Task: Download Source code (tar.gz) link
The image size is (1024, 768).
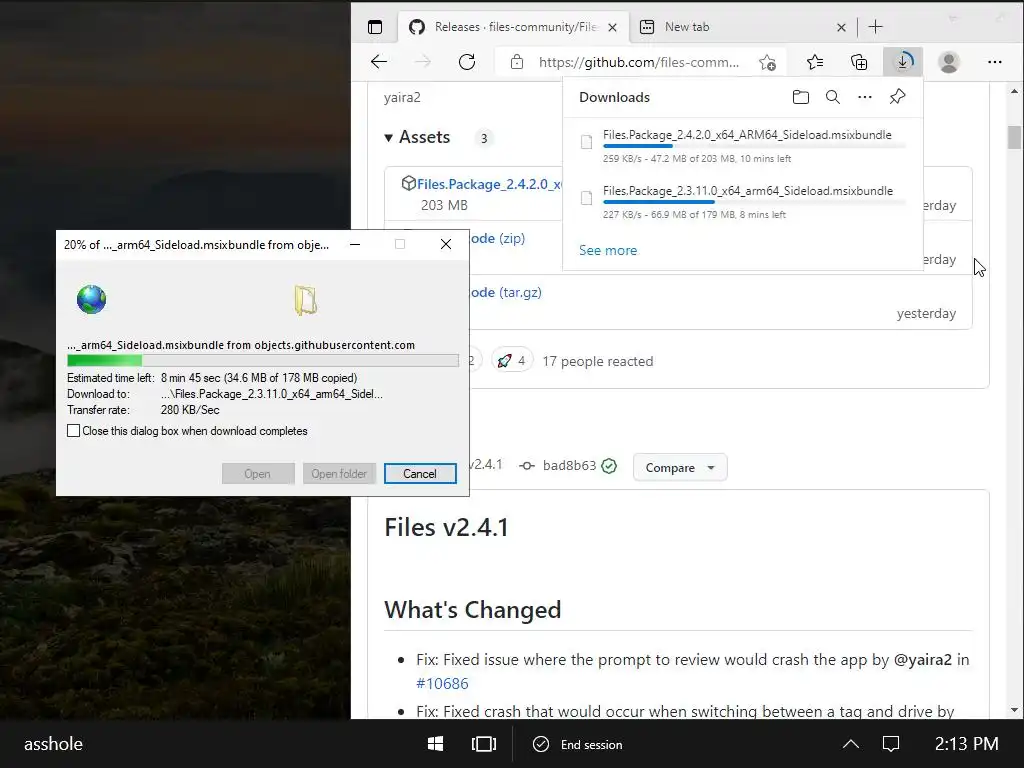Action: click(x=505, y=293)
